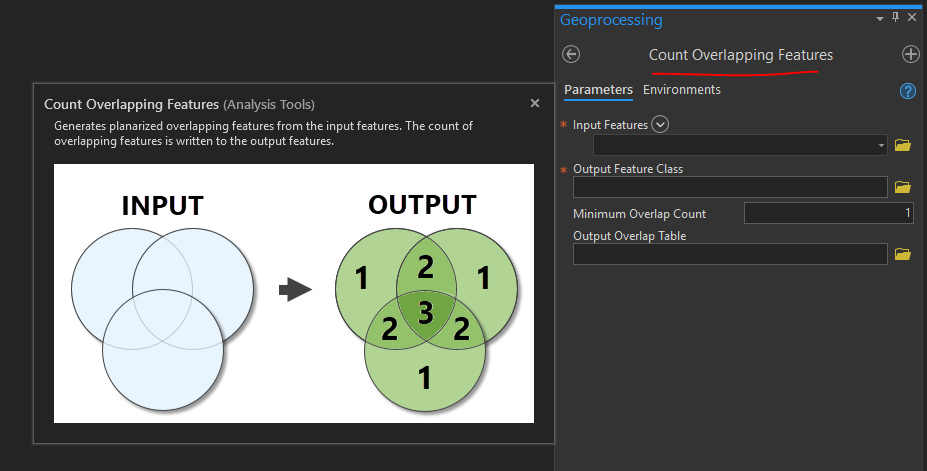The image size is (927, 471).
Task: Click the Count Overlapping Features tool title
Action: tap(740, 55)
